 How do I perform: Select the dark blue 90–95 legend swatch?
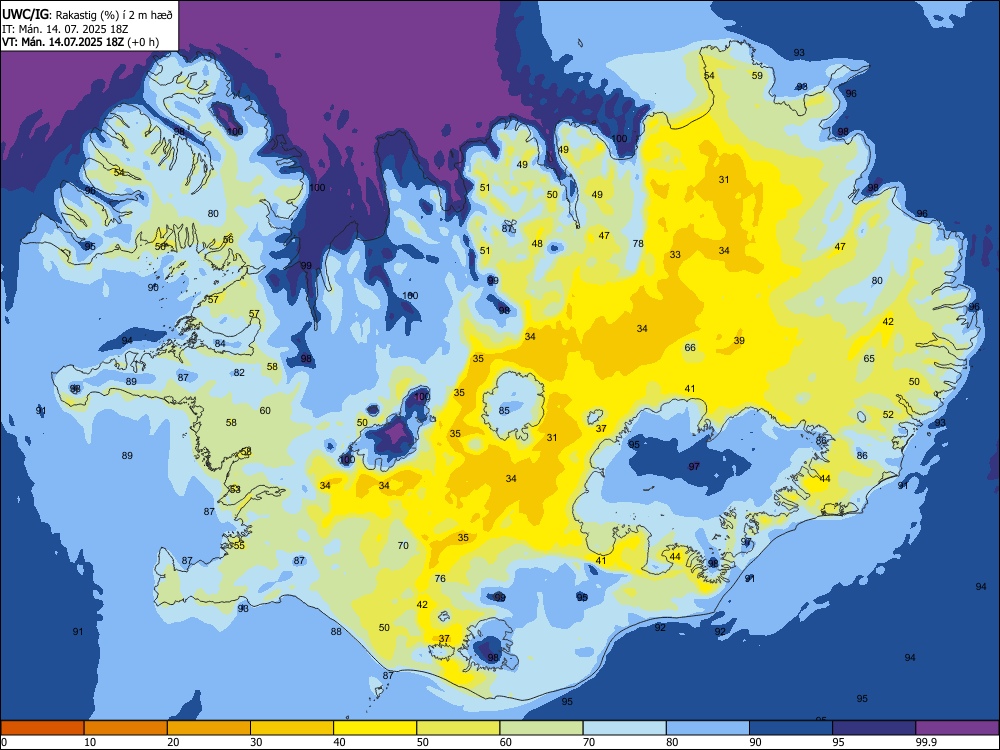791,728
